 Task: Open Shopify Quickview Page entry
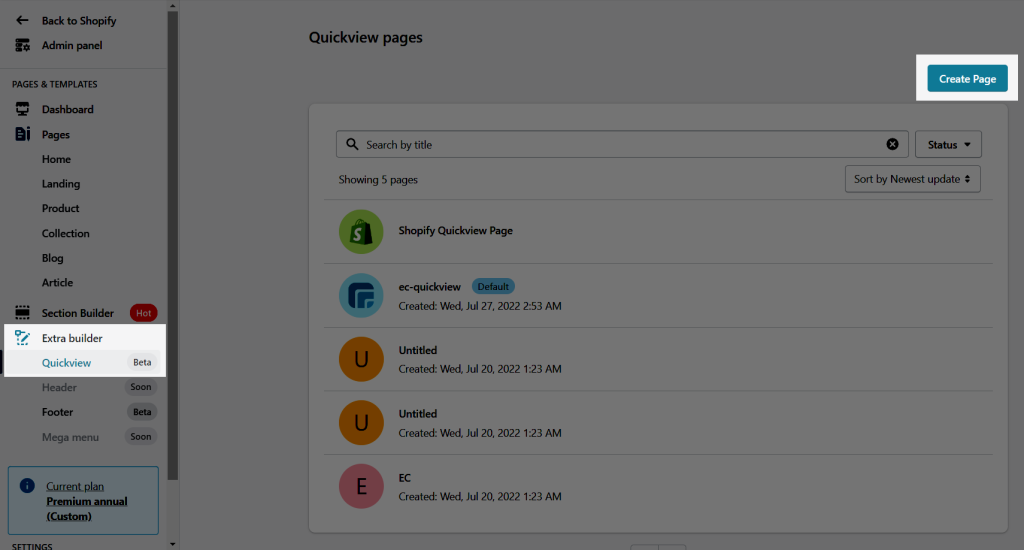pyautogui.click(x=455, y=231)
